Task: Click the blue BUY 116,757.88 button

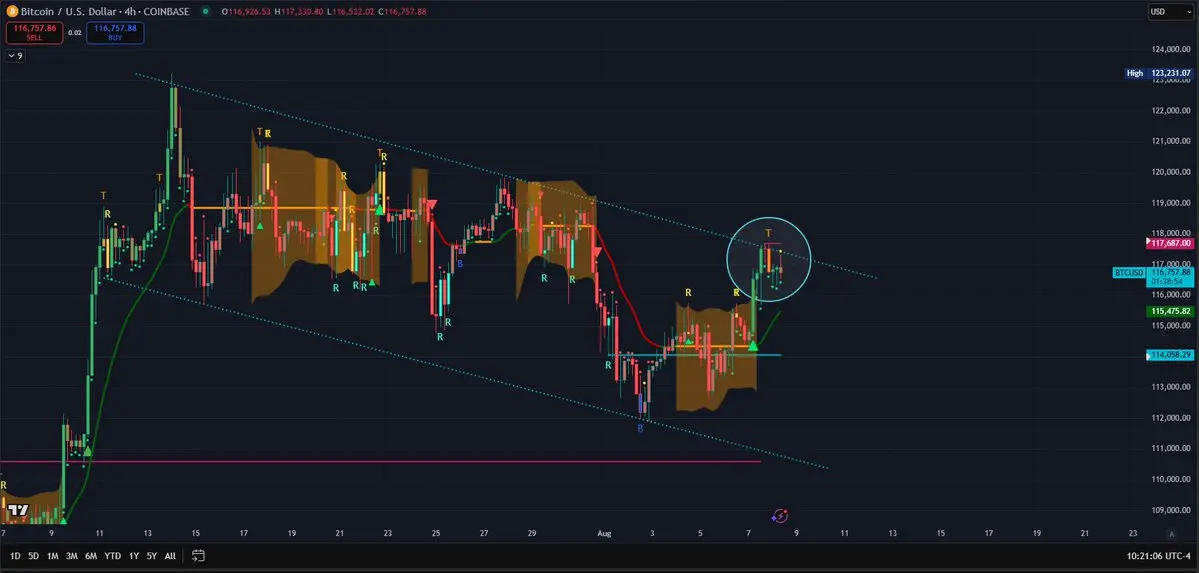Action: (x=115, y=32)
